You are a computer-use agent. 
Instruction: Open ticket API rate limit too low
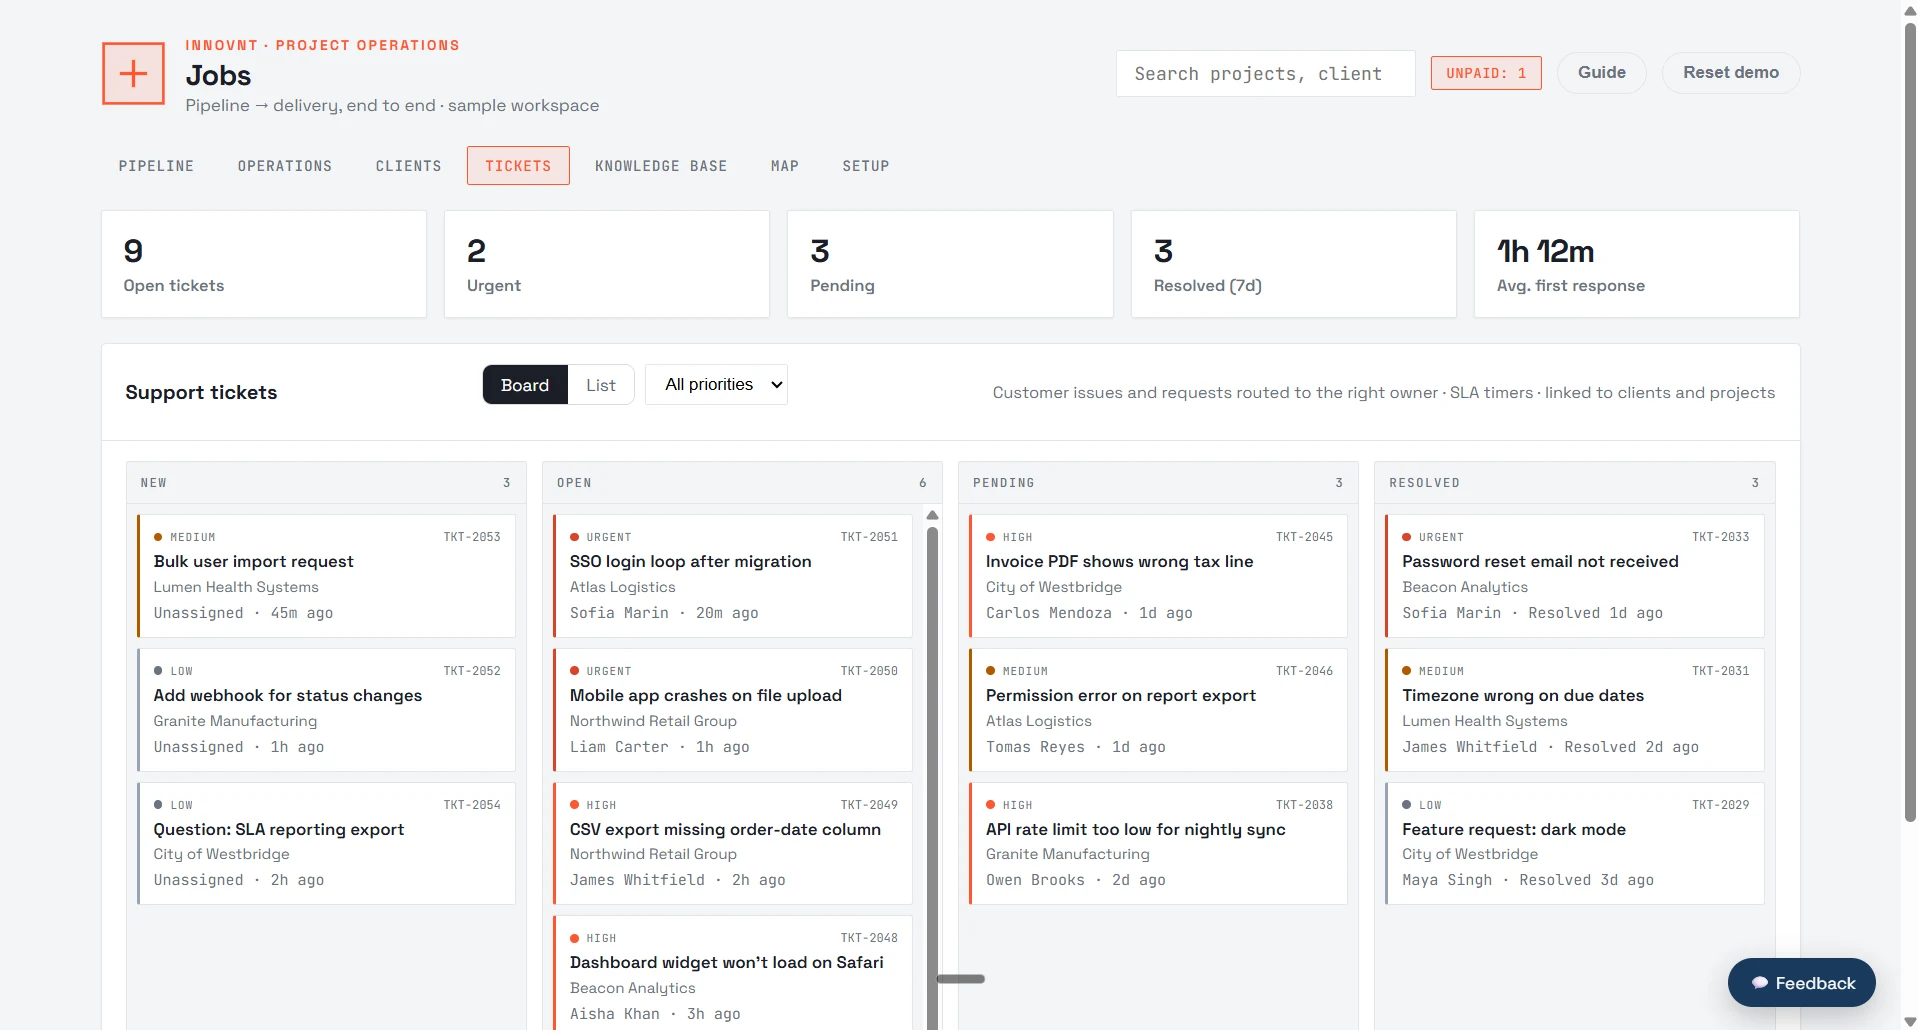(1158, 843)
